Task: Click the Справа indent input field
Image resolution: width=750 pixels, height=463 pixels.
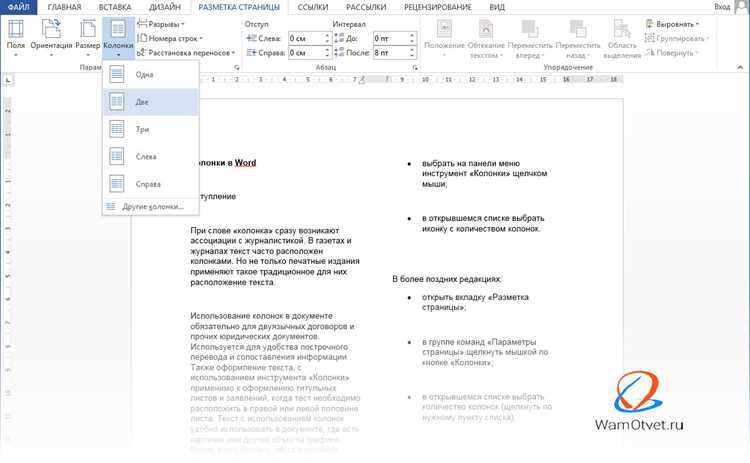Action: [x=306, y=53]
